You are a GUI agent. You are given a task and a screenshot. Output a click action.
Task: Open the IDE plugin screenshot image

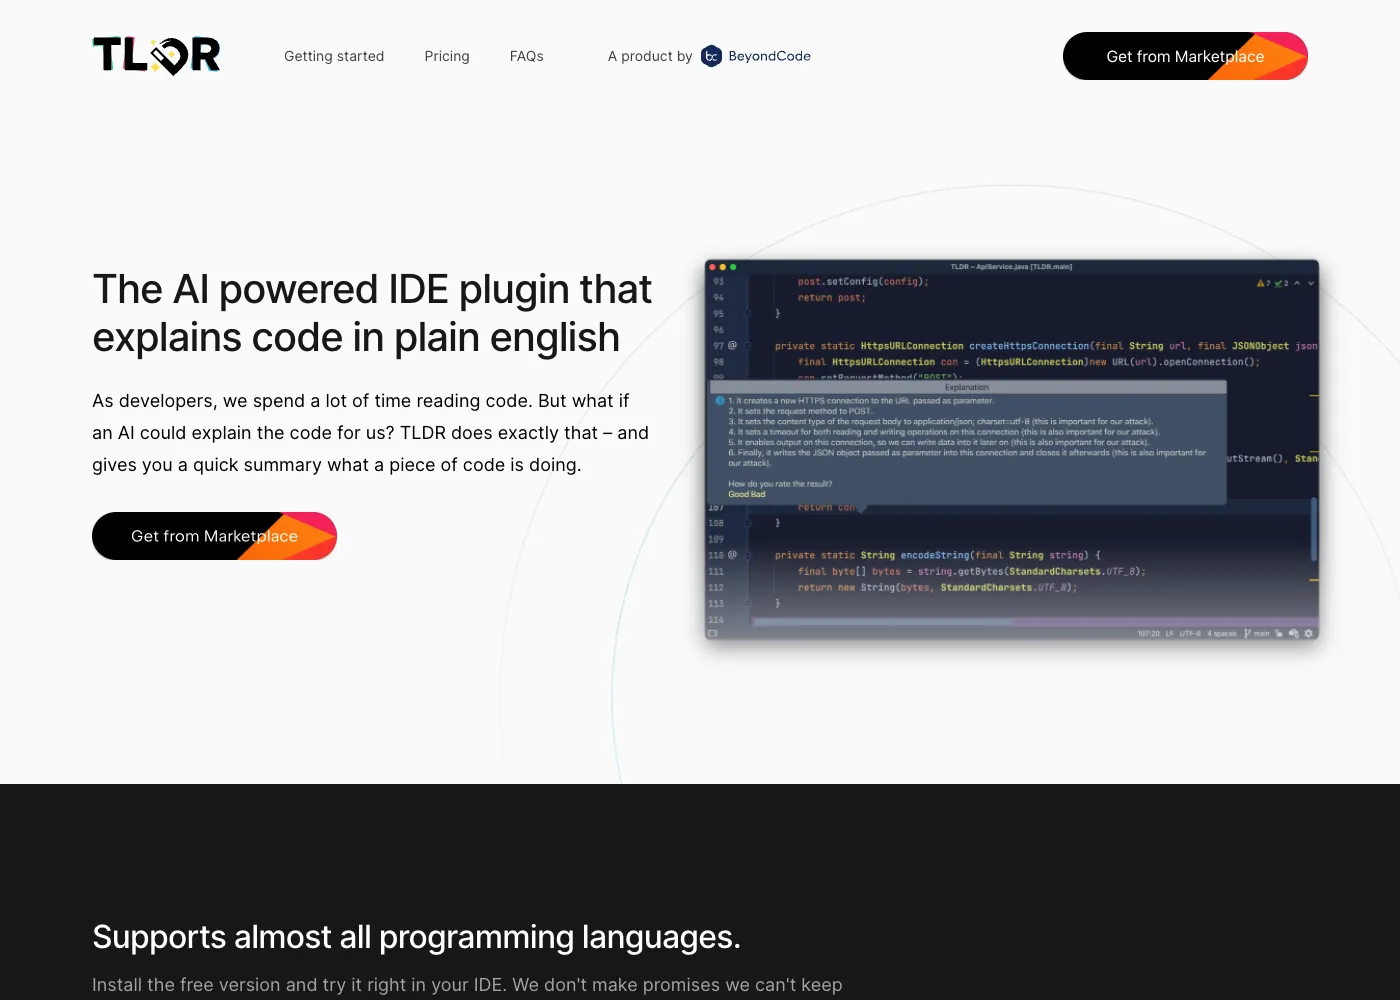1012,450
